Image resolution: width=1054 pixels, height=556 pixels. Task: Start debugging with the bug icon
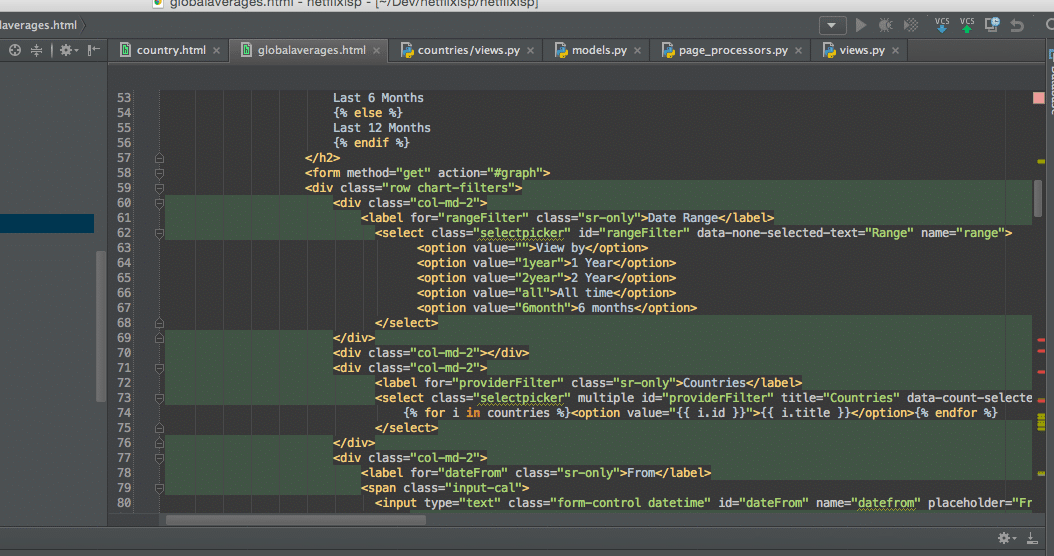point(886,26)
